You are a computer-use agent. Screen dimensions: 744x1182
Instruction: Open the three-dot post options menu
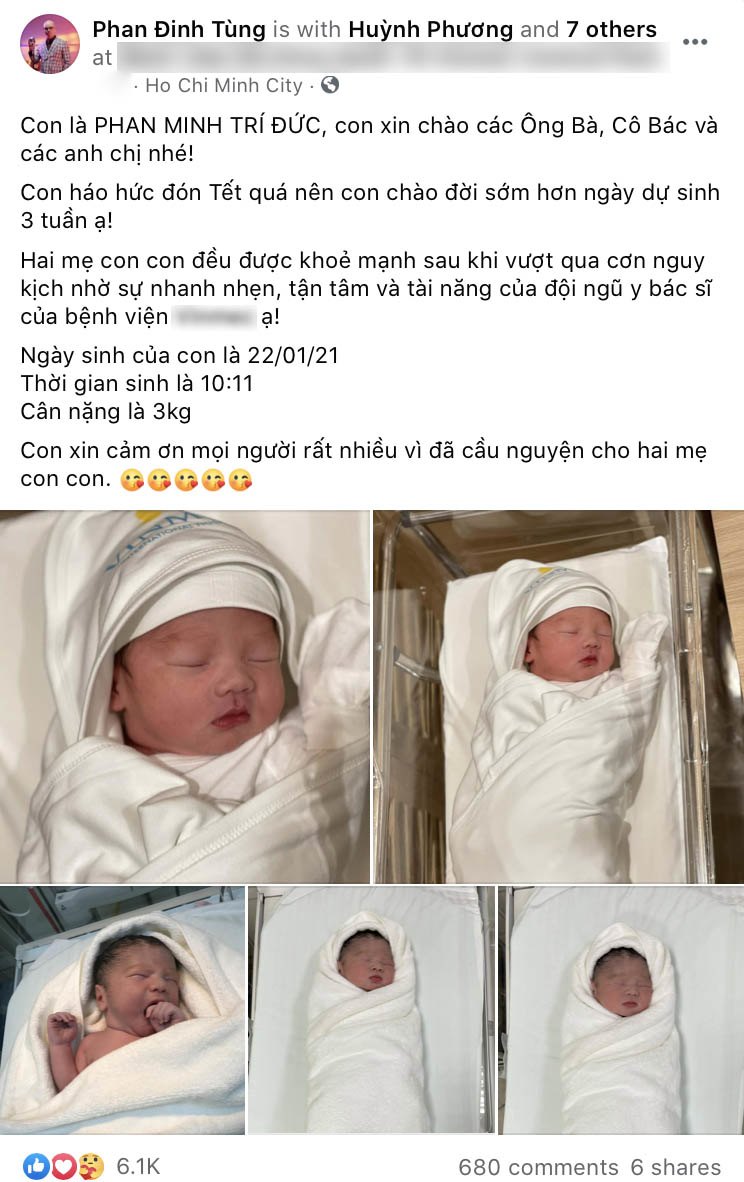(x=694, y=41)
